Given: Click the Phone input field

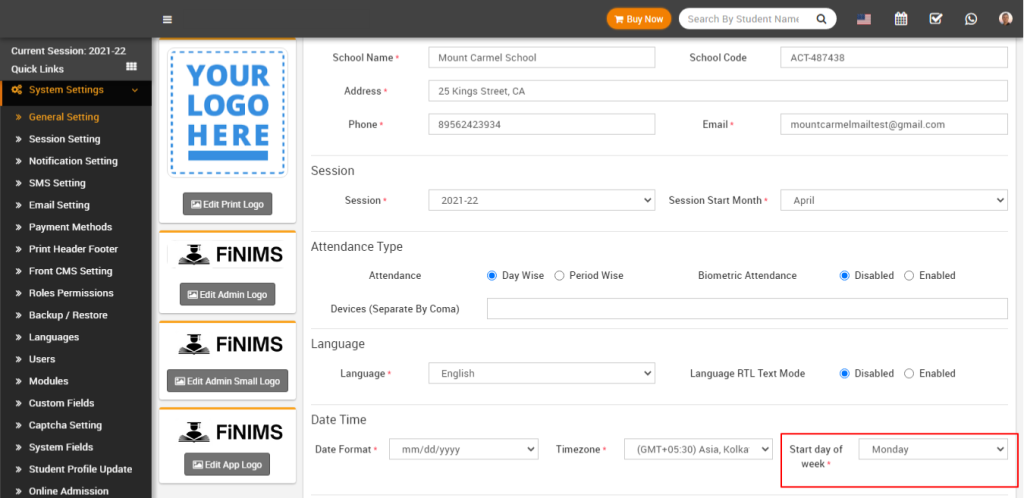Looking at the screenshot, I should [541, 124].
